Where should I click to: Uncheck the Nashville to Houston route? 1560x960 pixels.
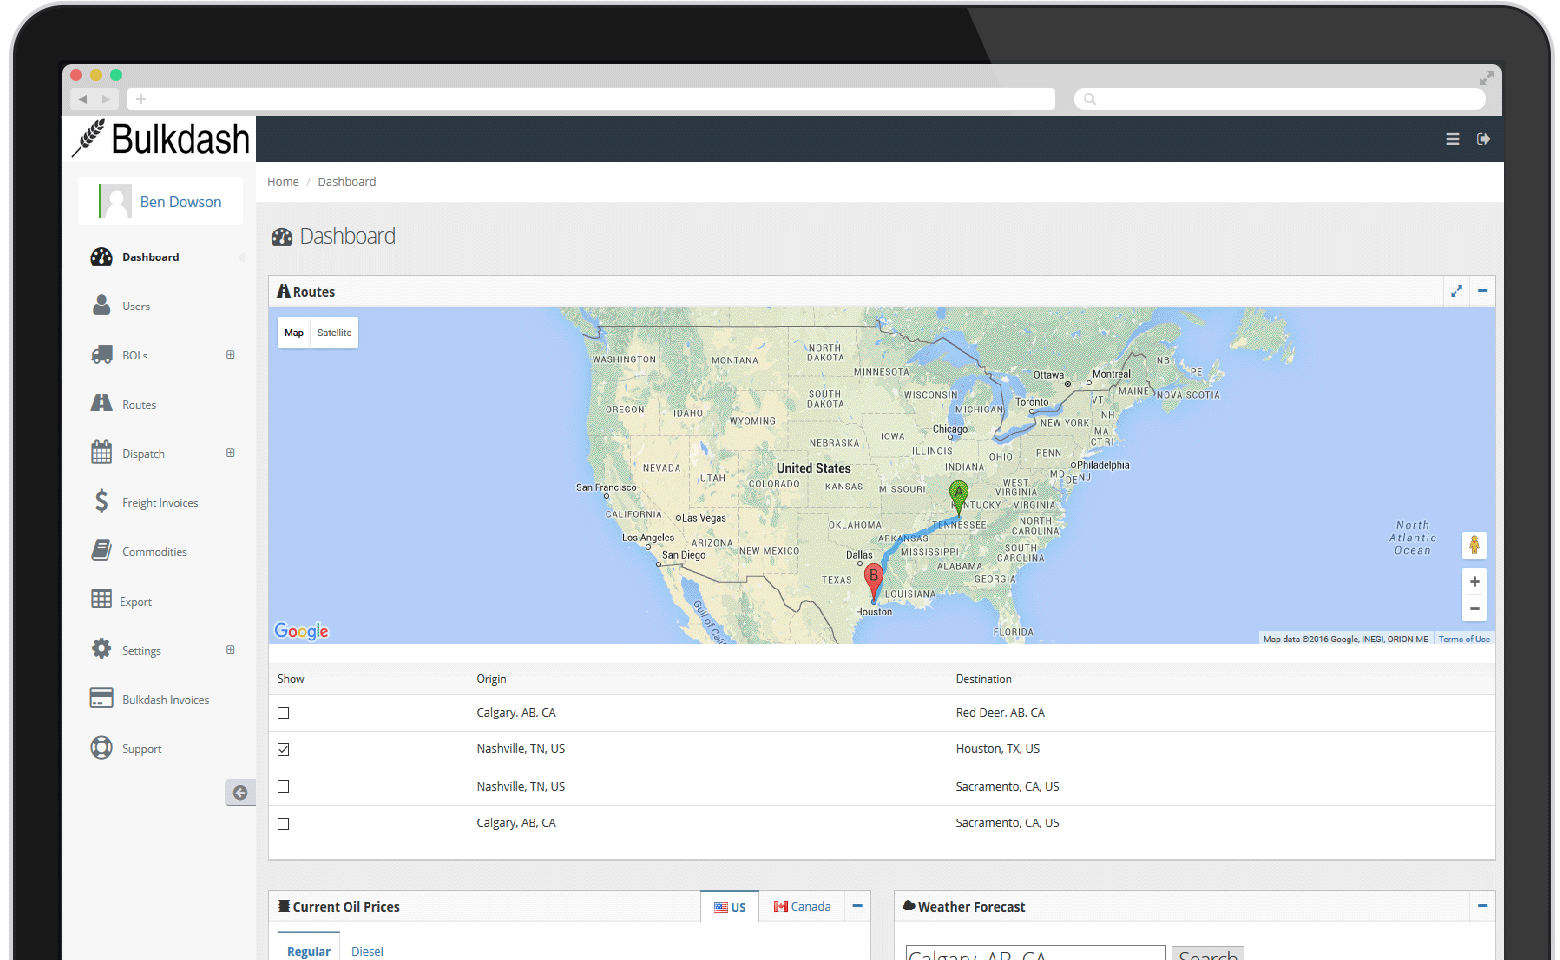[284, 749]
